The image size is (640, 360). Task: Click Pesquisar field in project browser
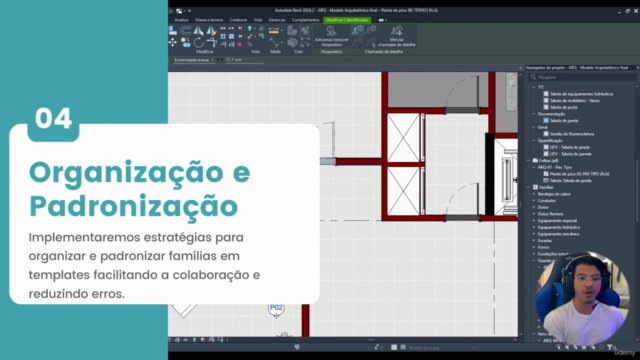click(x=583, y=77)
